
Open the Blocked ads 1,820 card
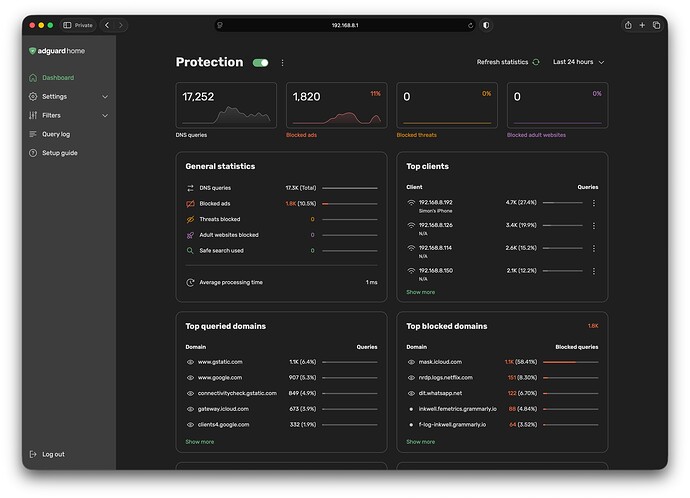click(337, 105)
